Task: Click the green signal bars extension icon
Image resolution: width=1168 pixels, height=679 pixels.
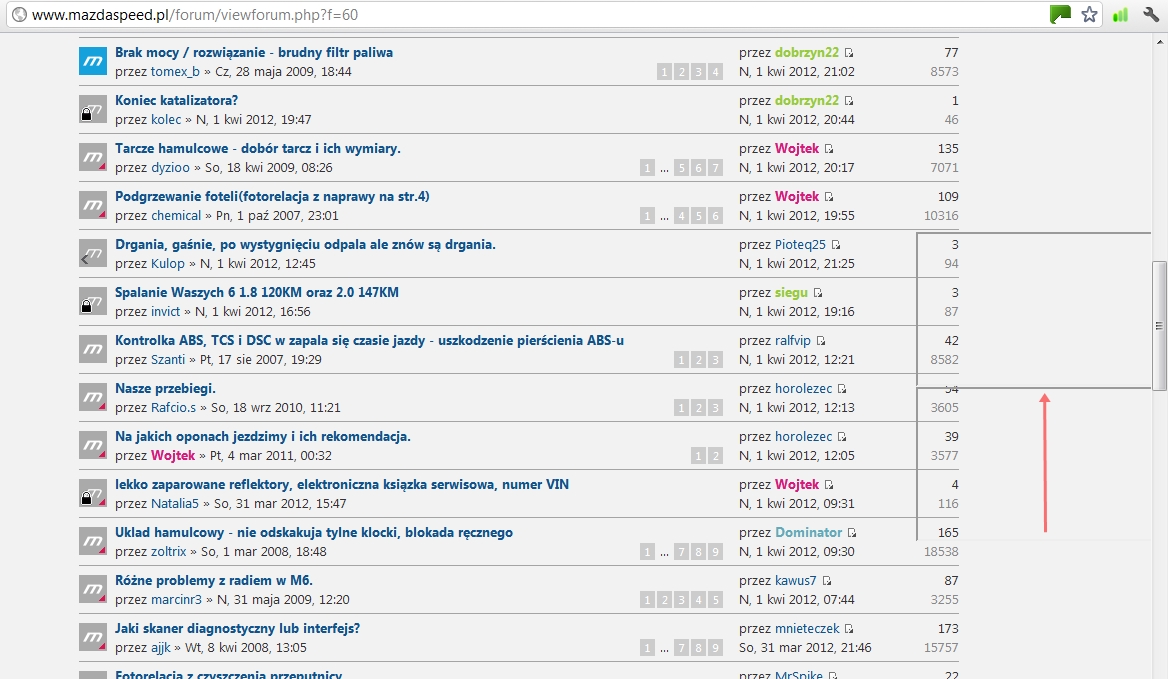Action: click(1120, 15)
